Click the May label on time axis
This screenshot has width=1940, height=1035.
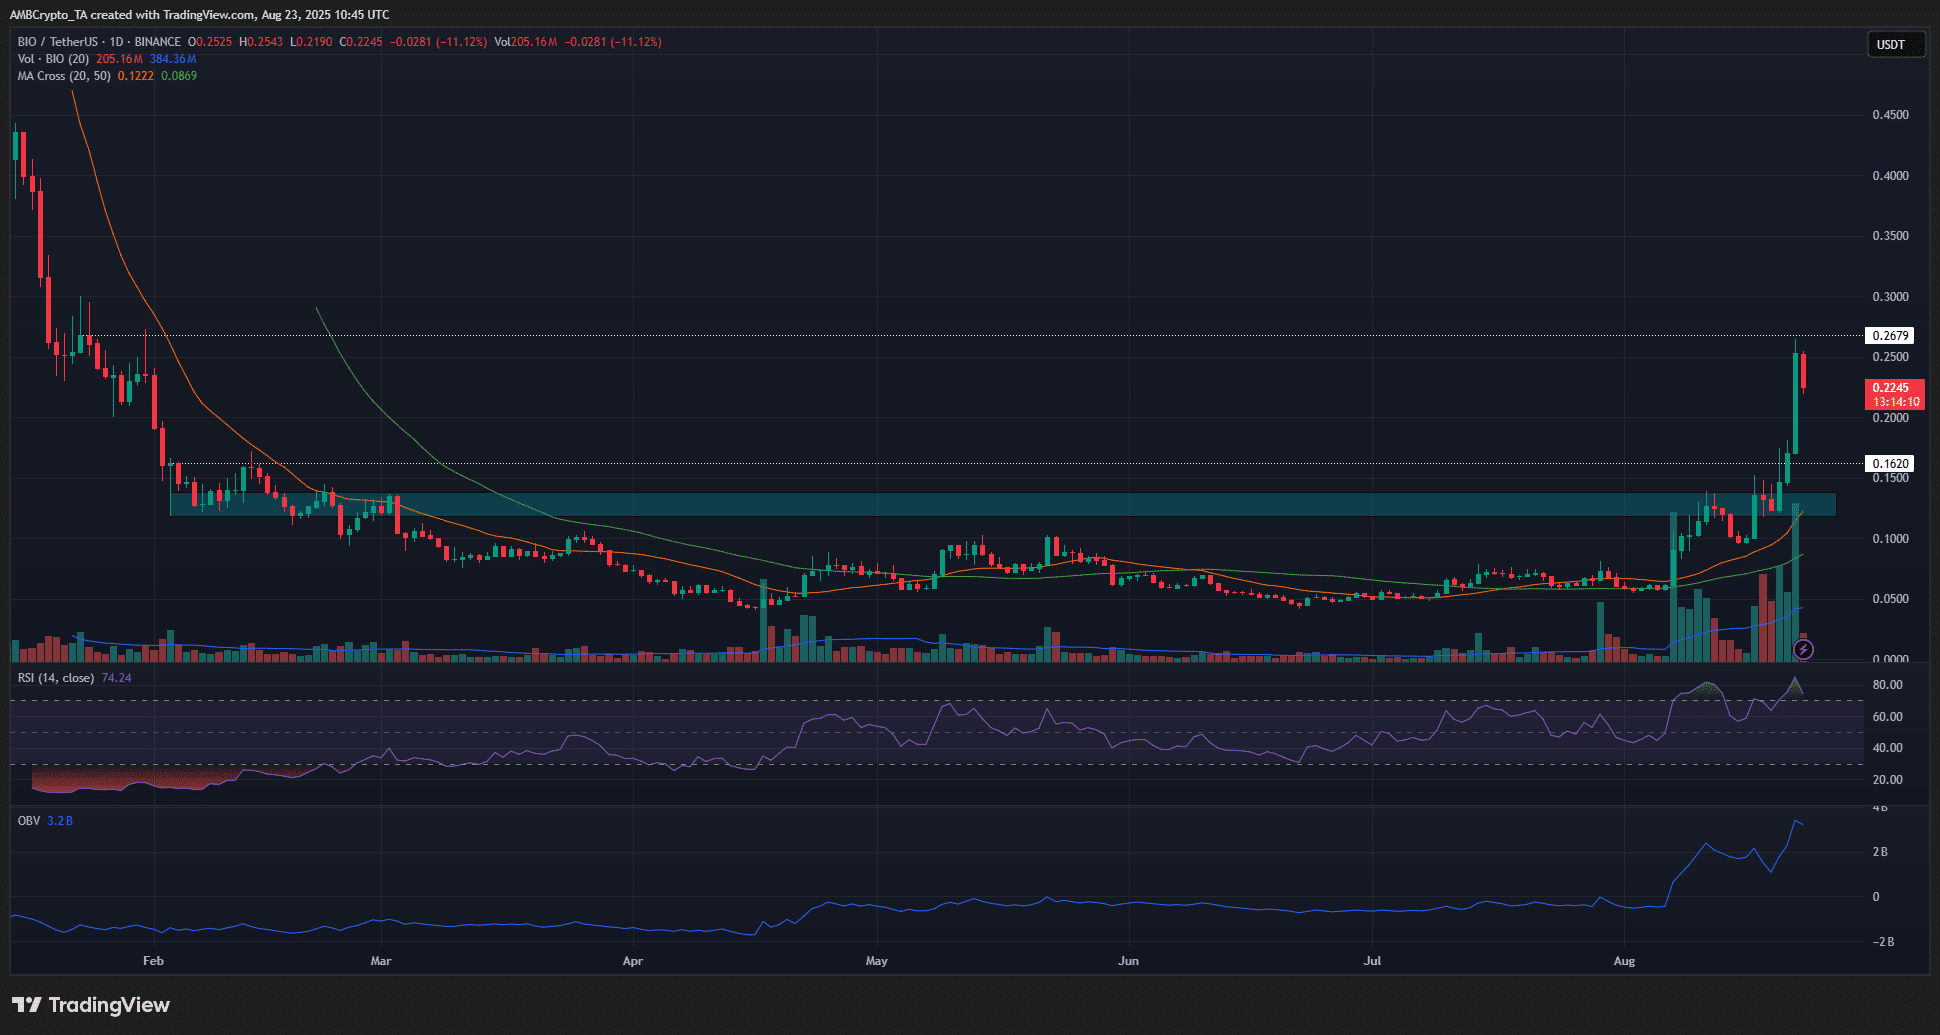[x=876, y=961]
